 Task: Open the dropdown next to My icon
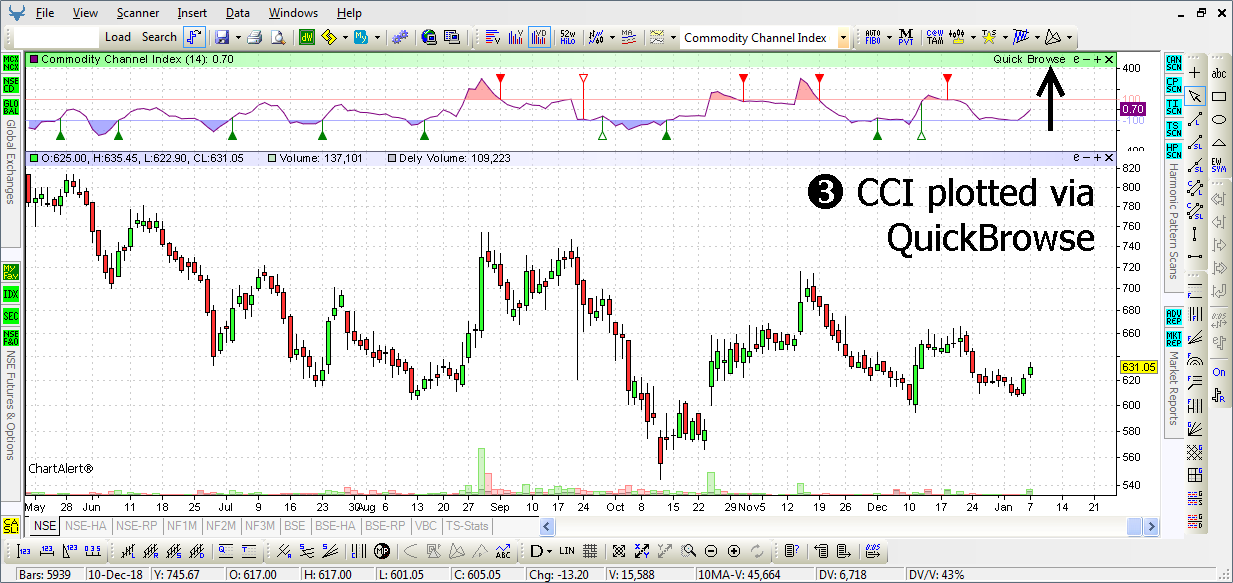tap(376, 37)
